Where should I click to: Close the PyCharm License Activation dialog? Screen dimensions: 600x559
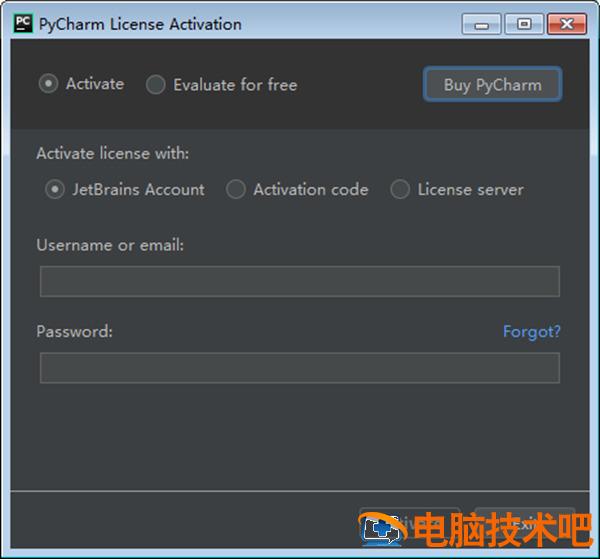[567, 24]
